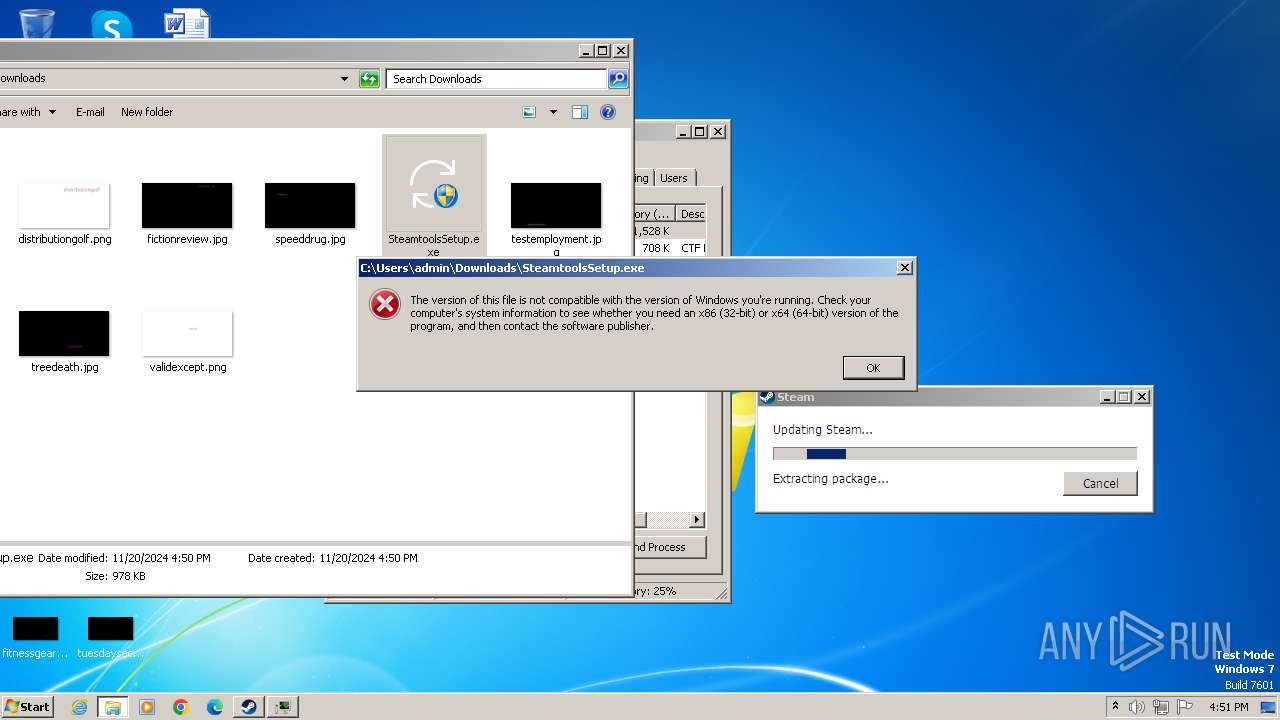Click the Windows Explorer taskbar icon
This screenshot has width=1280, height=720.
pyautogui.click(x=113, y=707)
